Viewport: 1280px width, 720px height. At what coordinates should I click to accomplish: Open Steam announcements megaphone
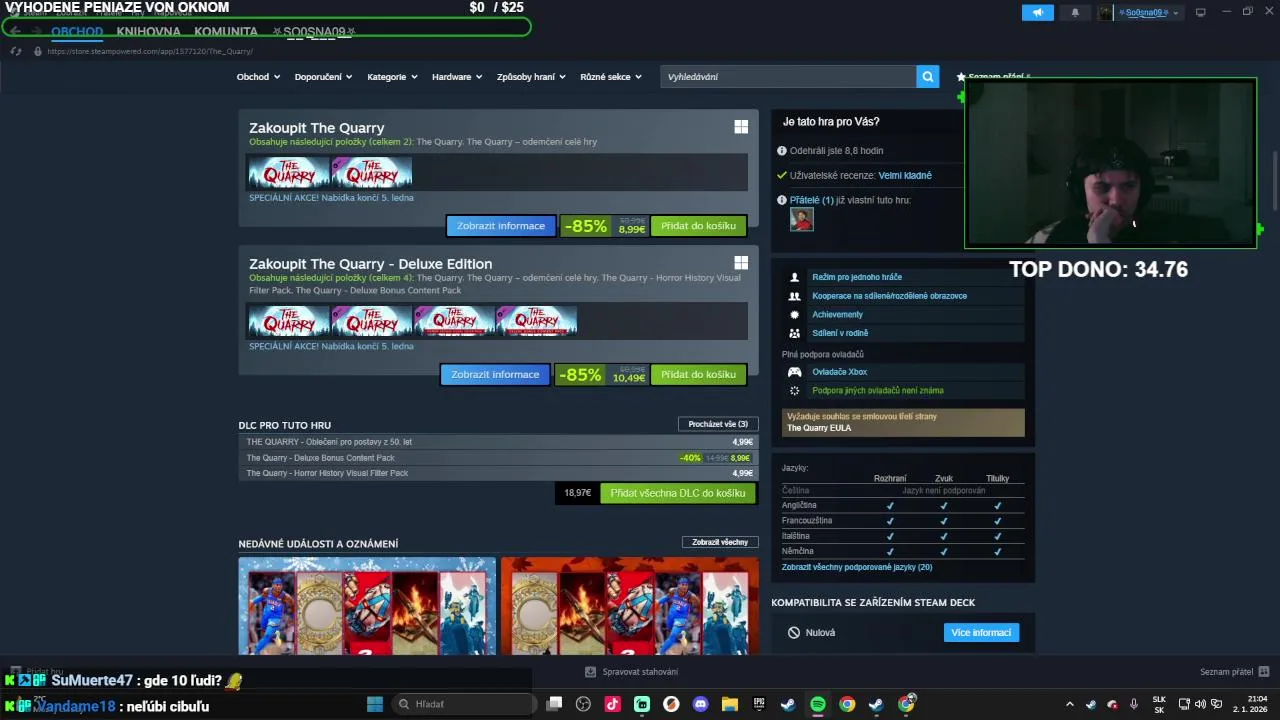point(1037,12)
